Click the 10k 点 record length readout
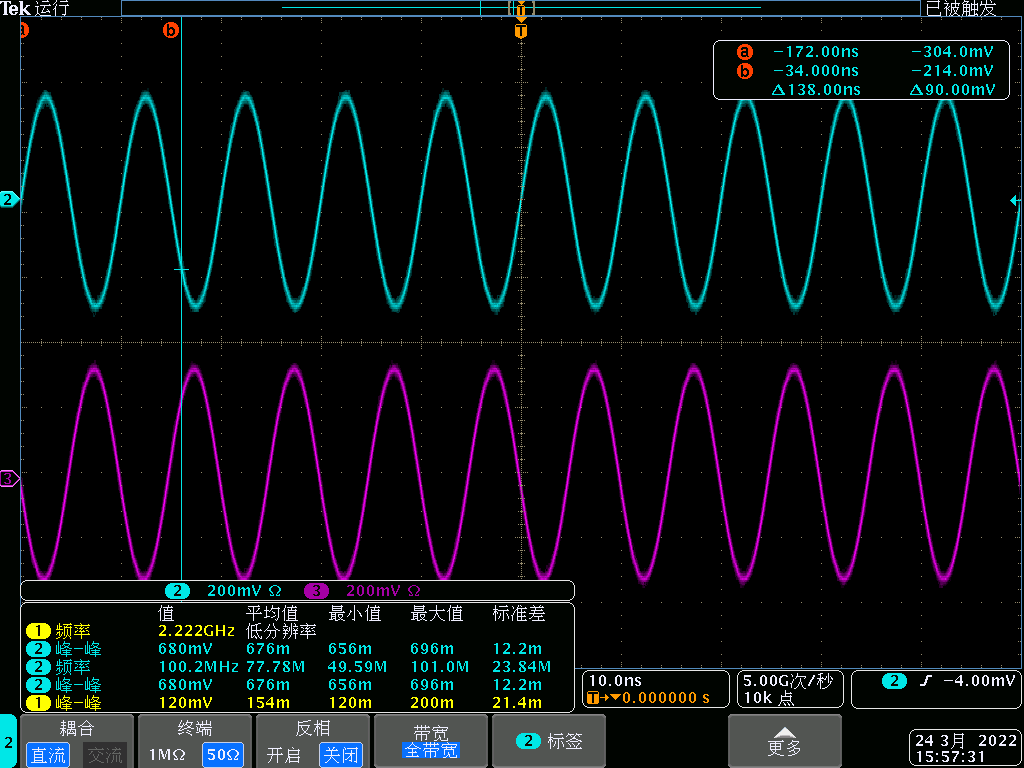This screenshot has height=768, width=1024. (x=769, y=698)
